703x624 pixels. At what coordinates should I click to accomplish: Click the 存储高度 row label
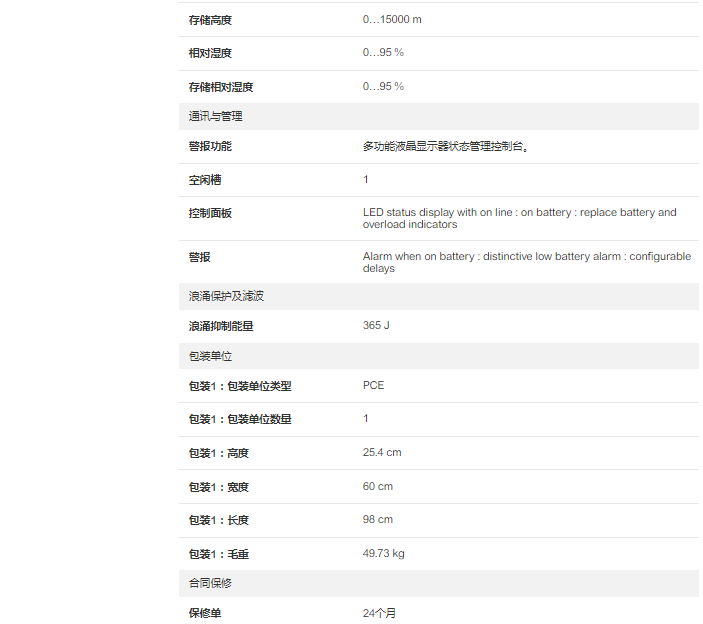[210, 20]
